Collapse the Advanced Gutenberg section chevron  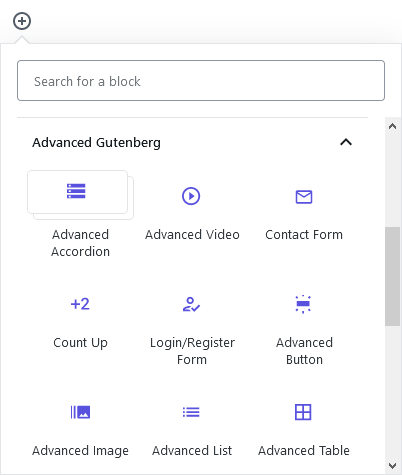346,142
